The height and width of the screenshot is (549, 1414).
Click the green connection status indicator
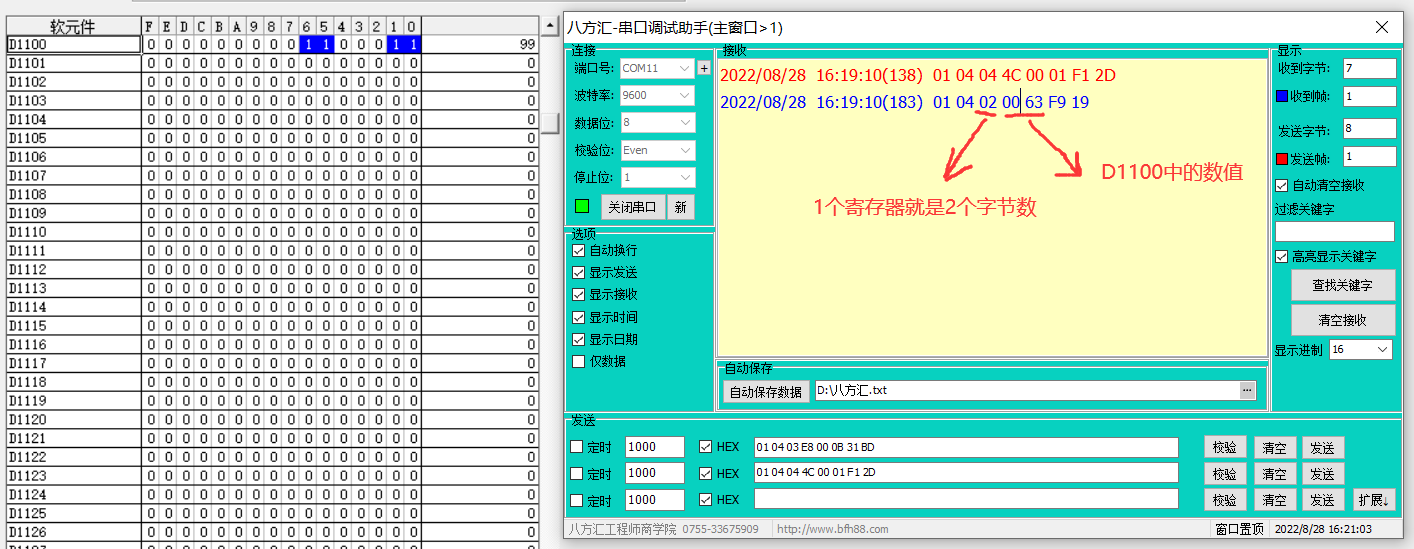(582, 207)
